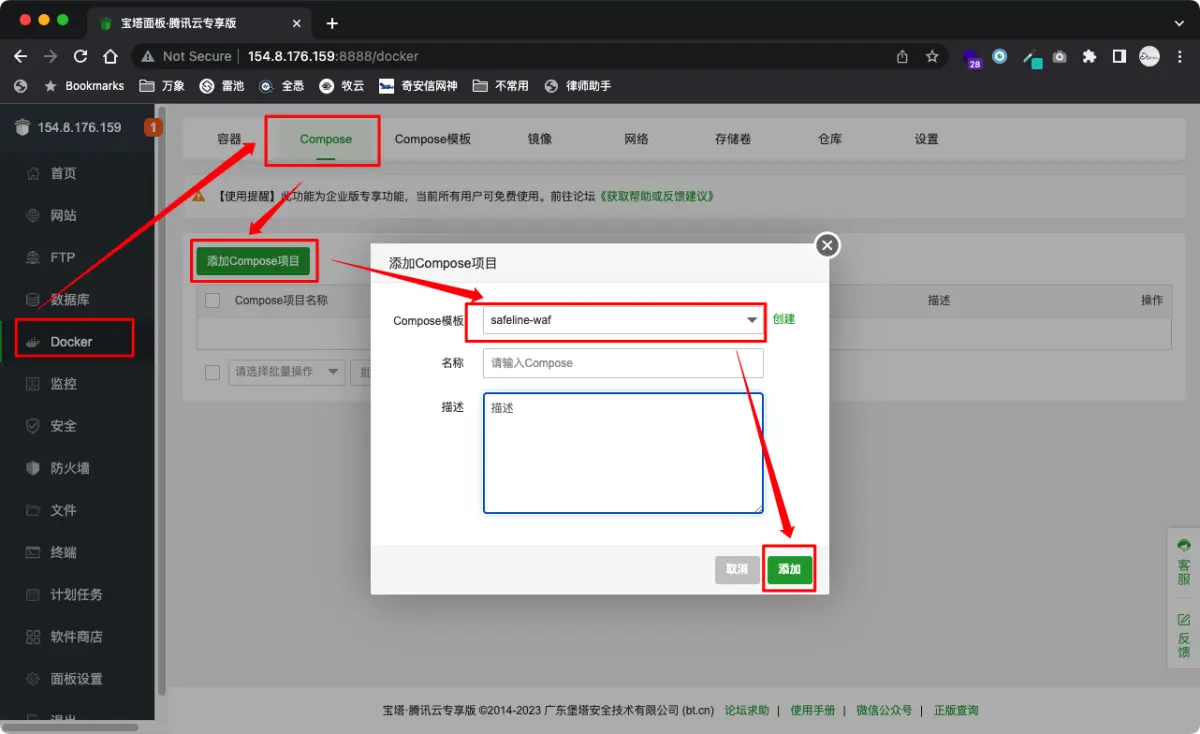This screenshot has width=1200, height=734.
Task: Select the Docker whale icon in sidebar
Action: click(x=33, y=342)
